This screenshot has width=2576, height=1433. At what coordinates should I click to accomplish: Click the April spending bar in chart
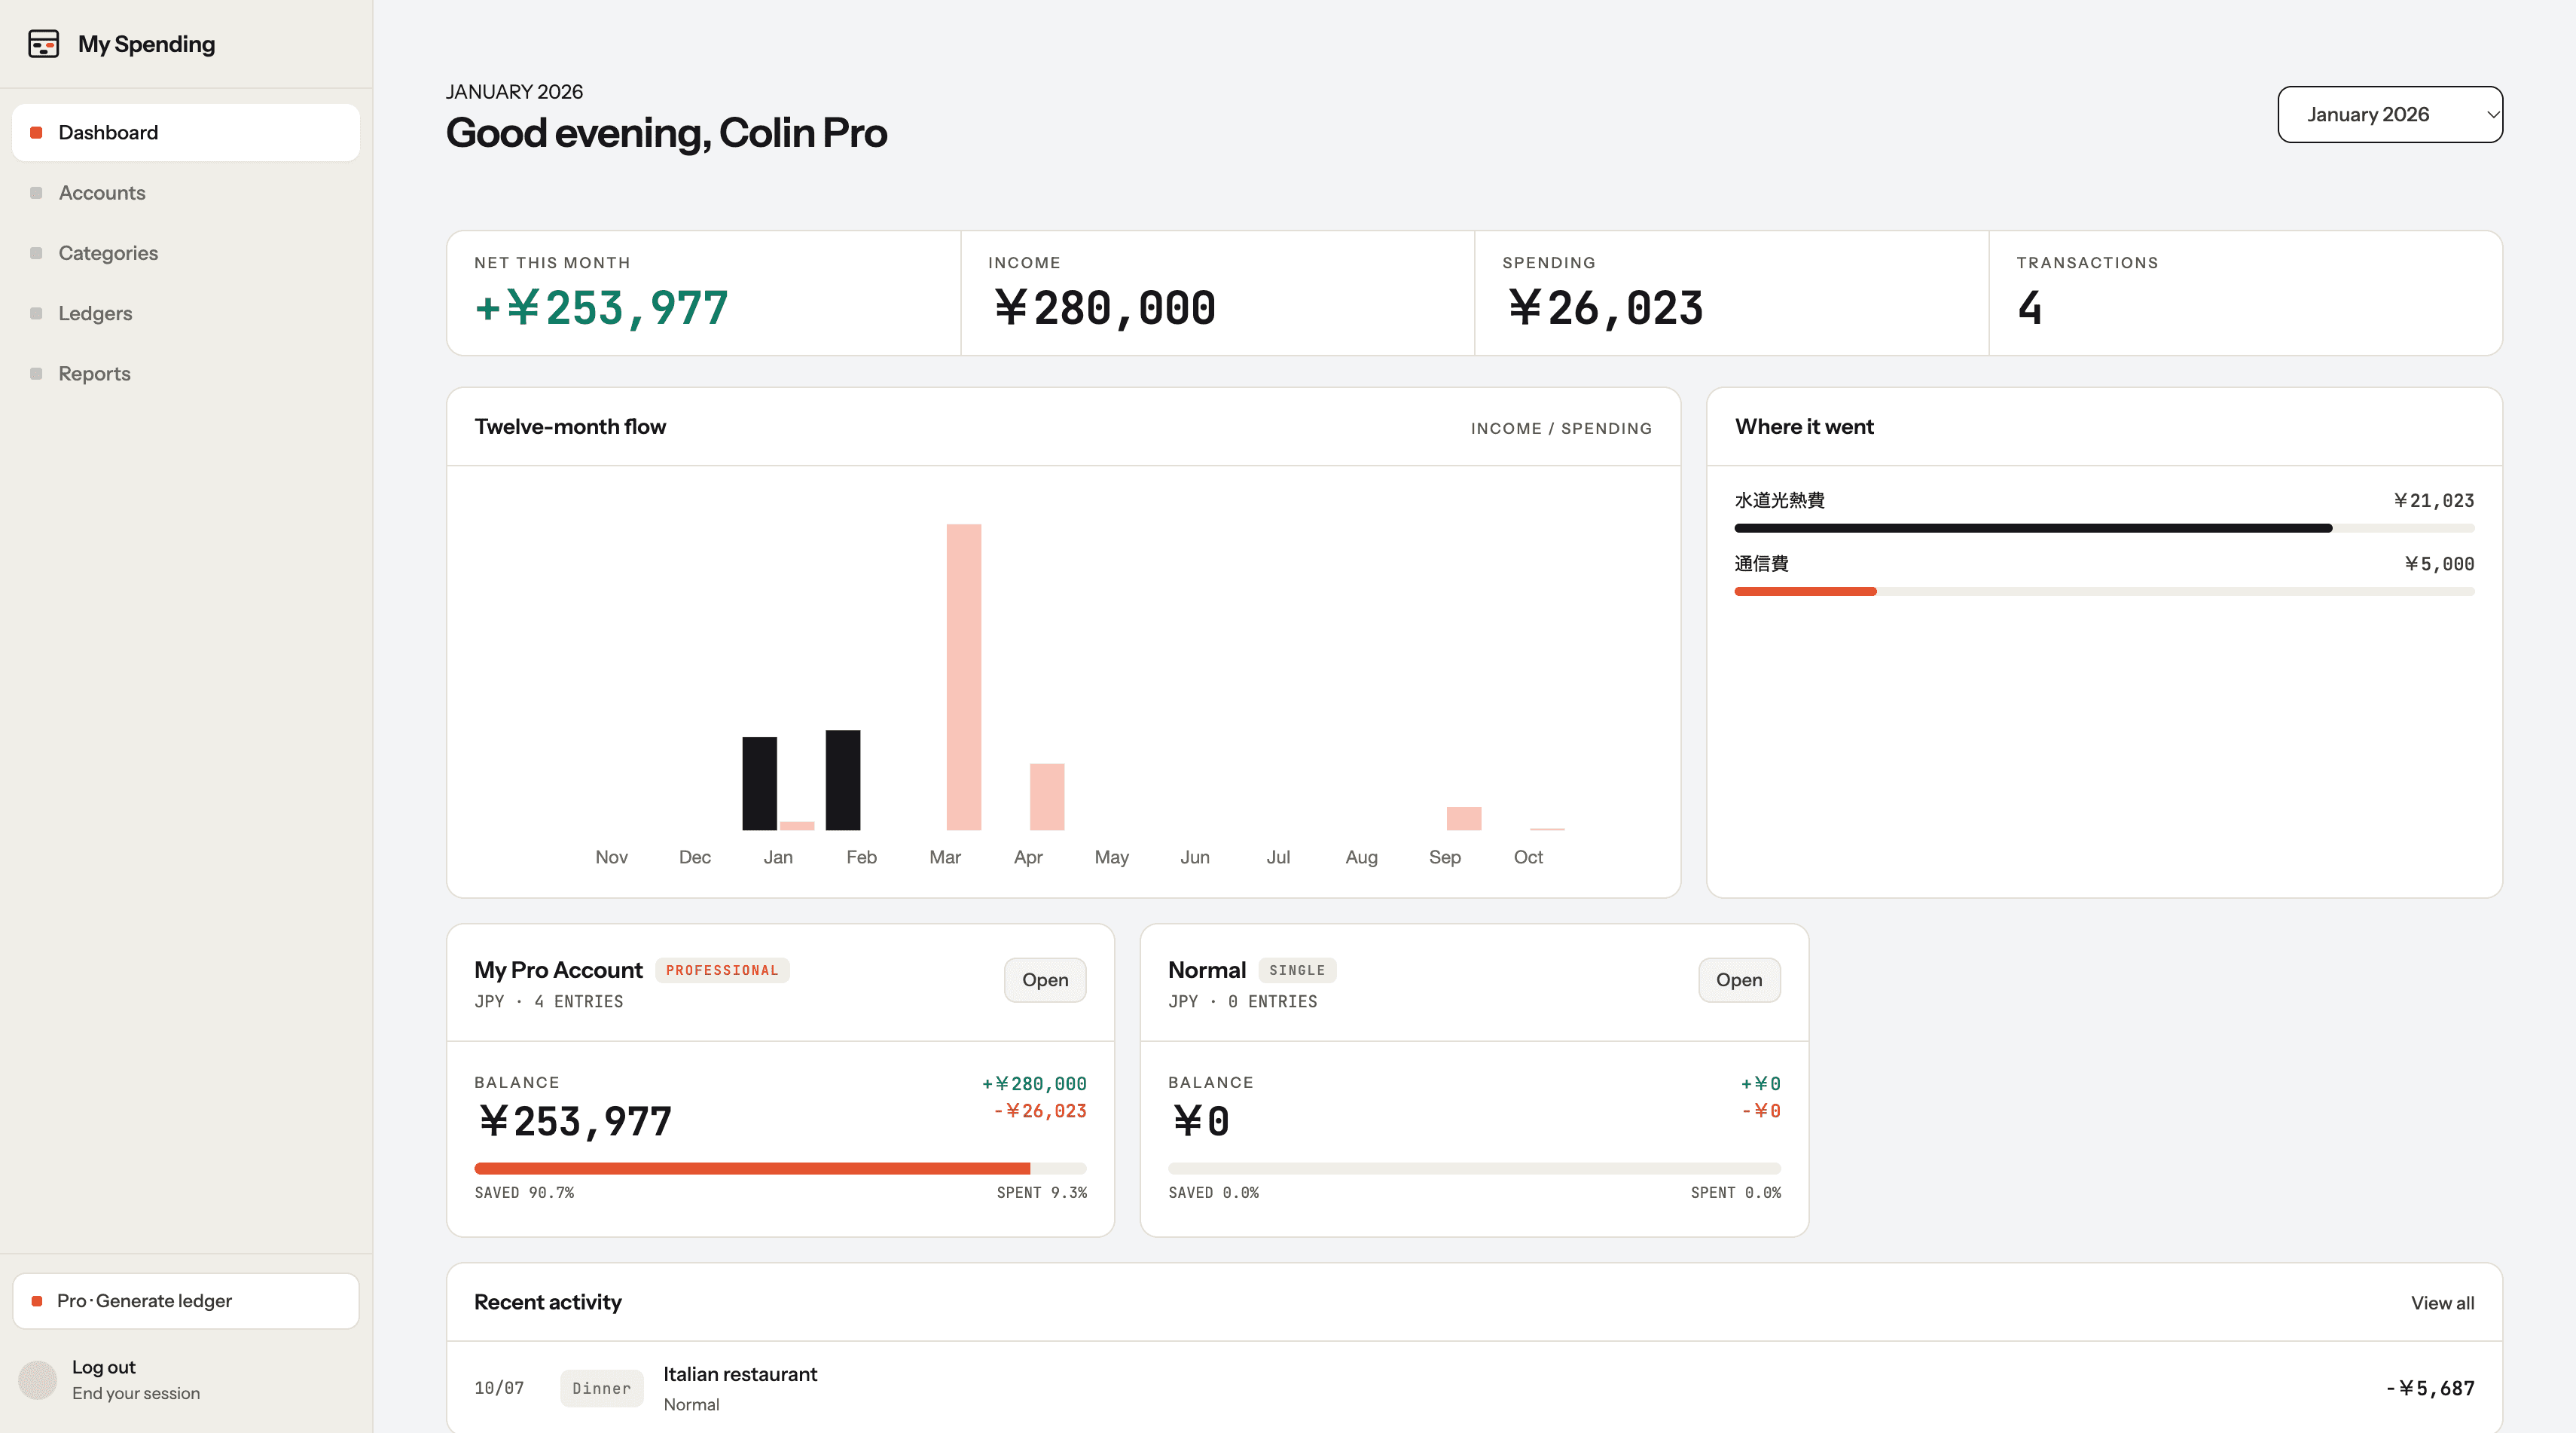coord(1047,797)
